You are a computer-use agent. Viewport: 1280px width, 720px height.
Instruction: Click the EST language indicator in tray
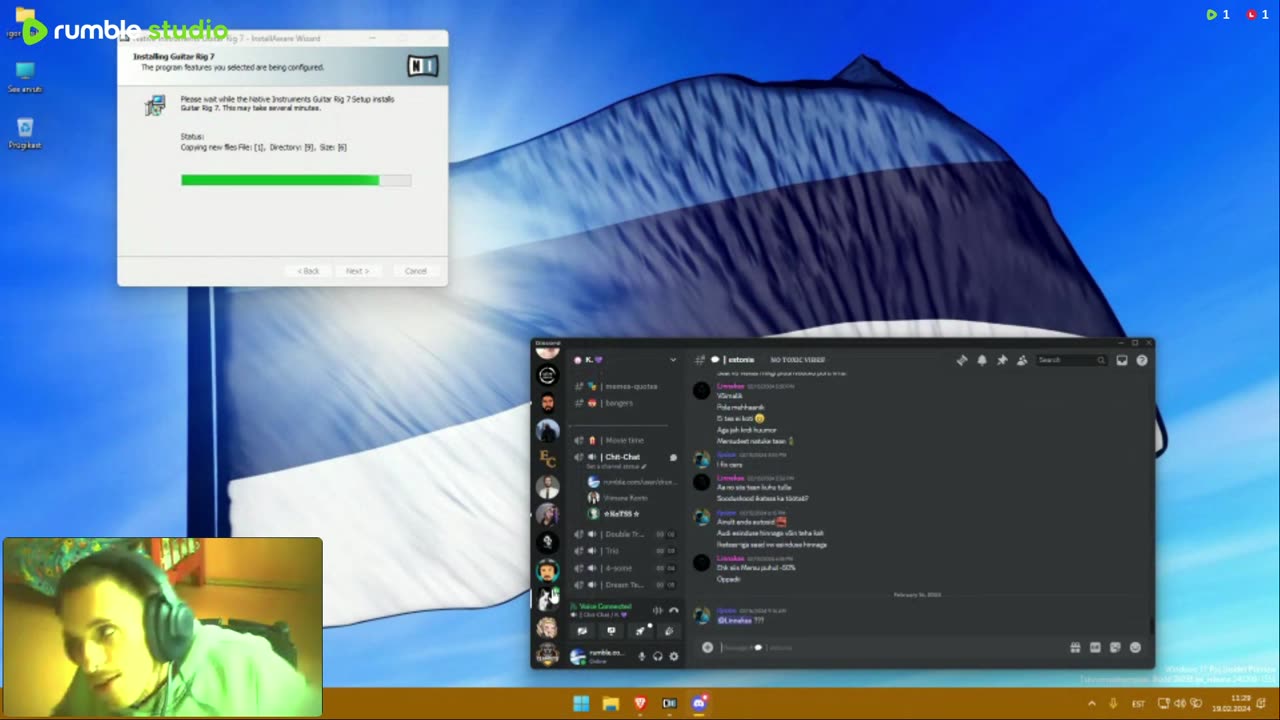pos(1138,704)
